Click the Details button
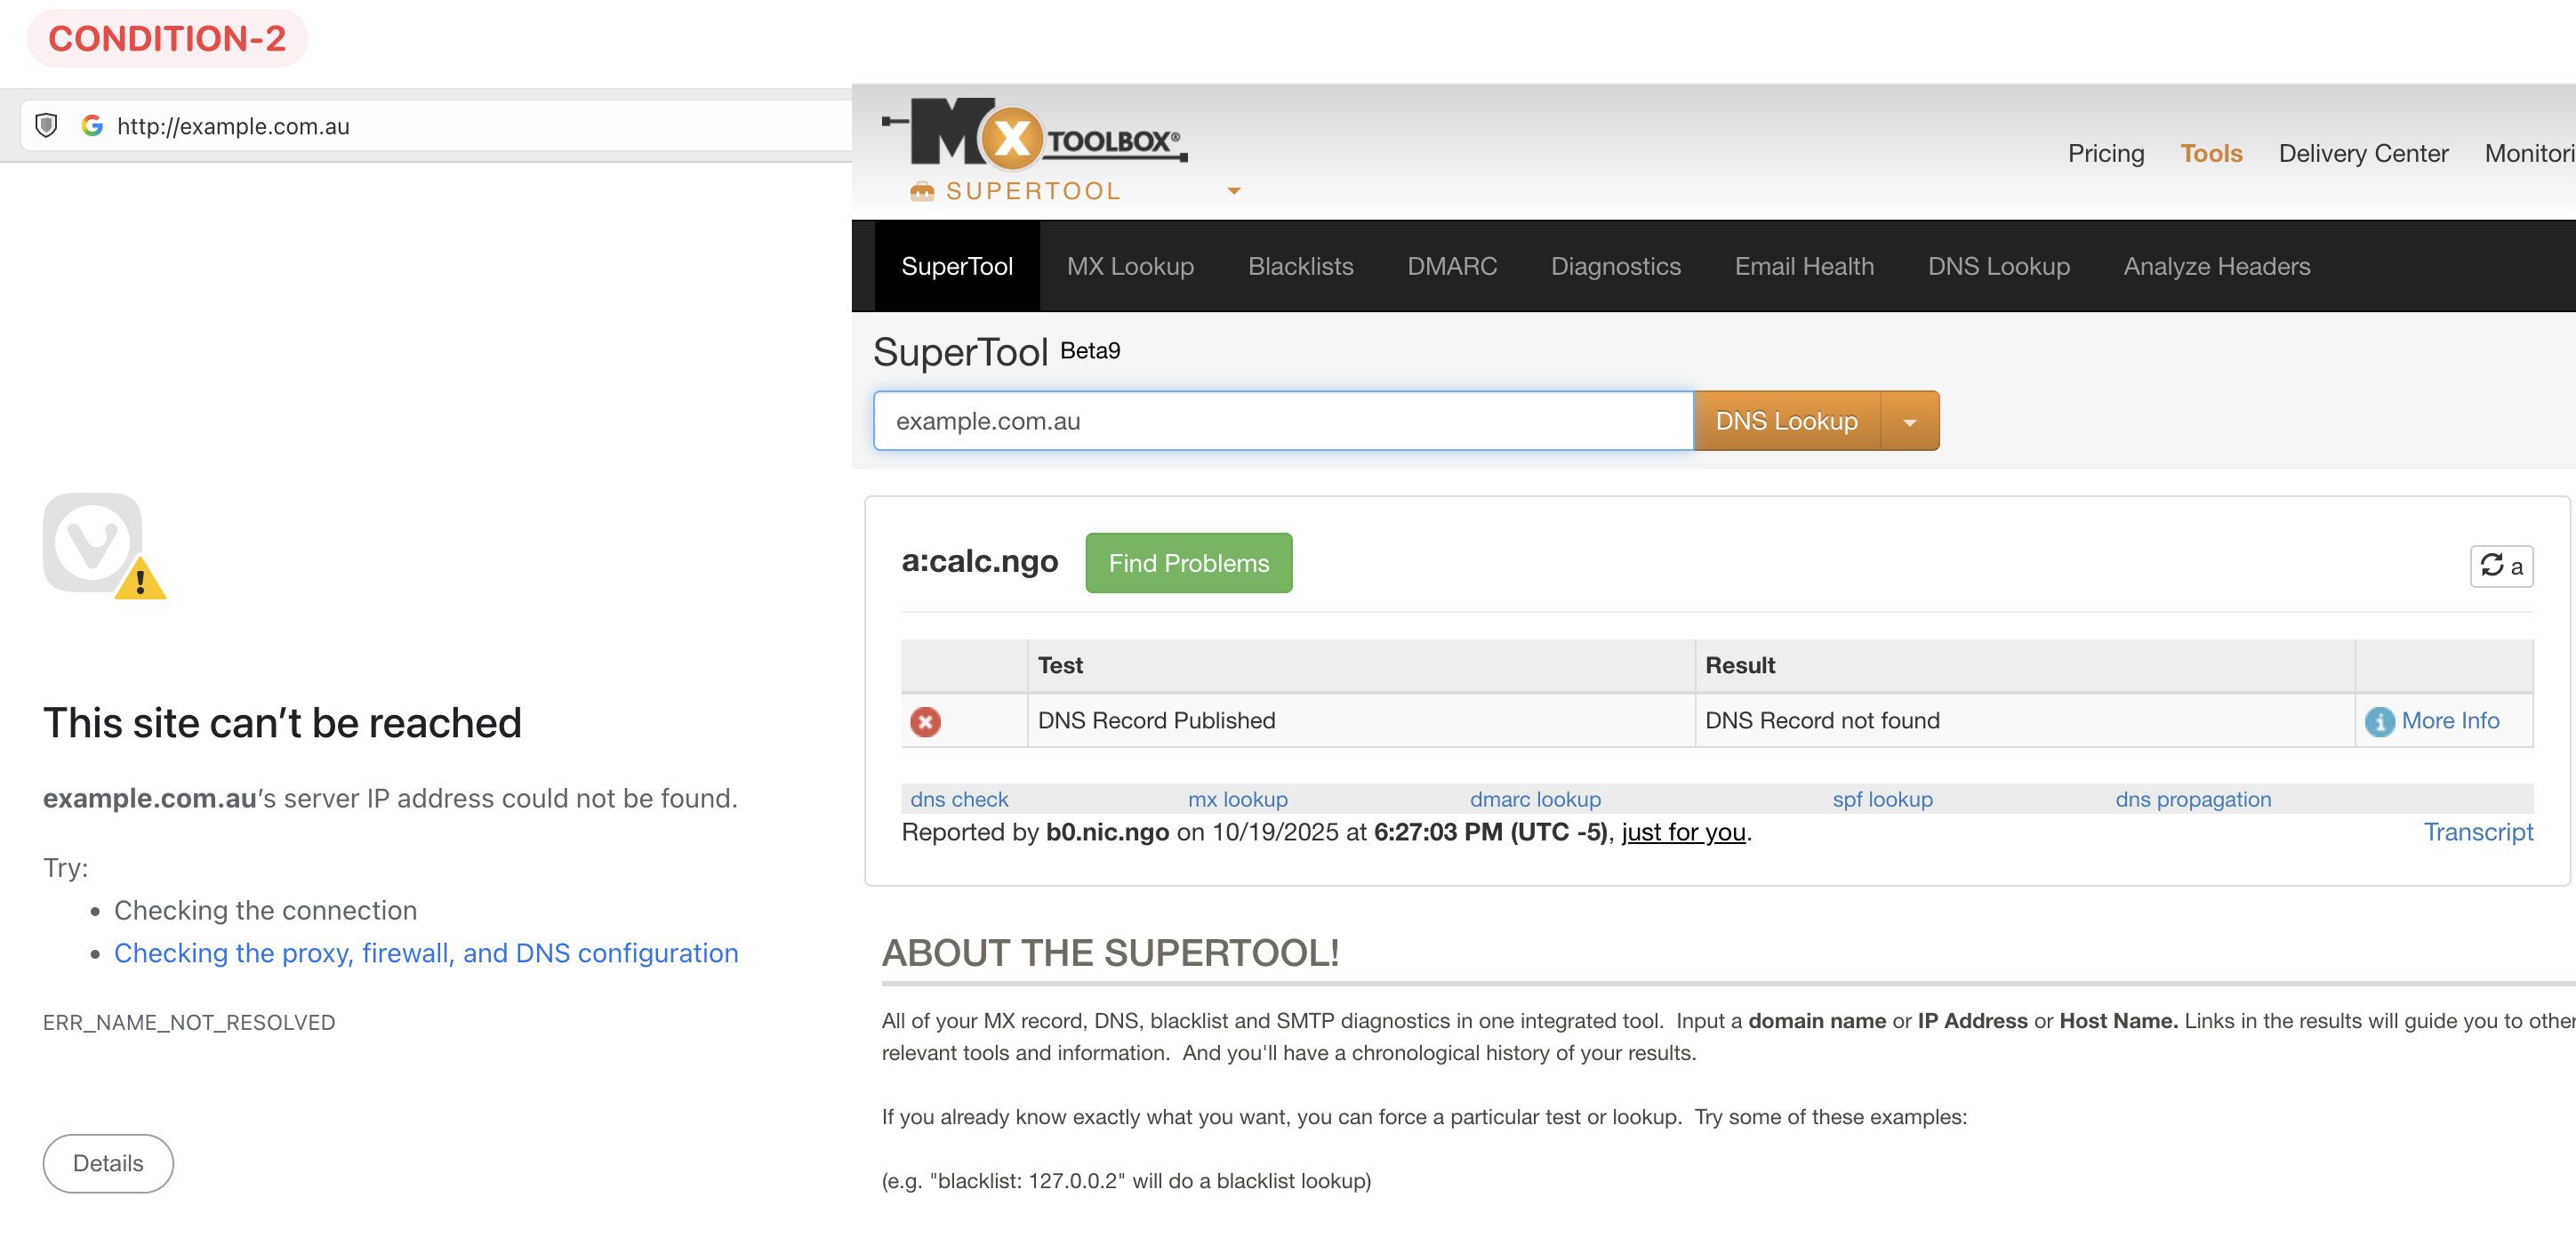This screenshot has height=1246, width=2576. [x=108, y=1163]
